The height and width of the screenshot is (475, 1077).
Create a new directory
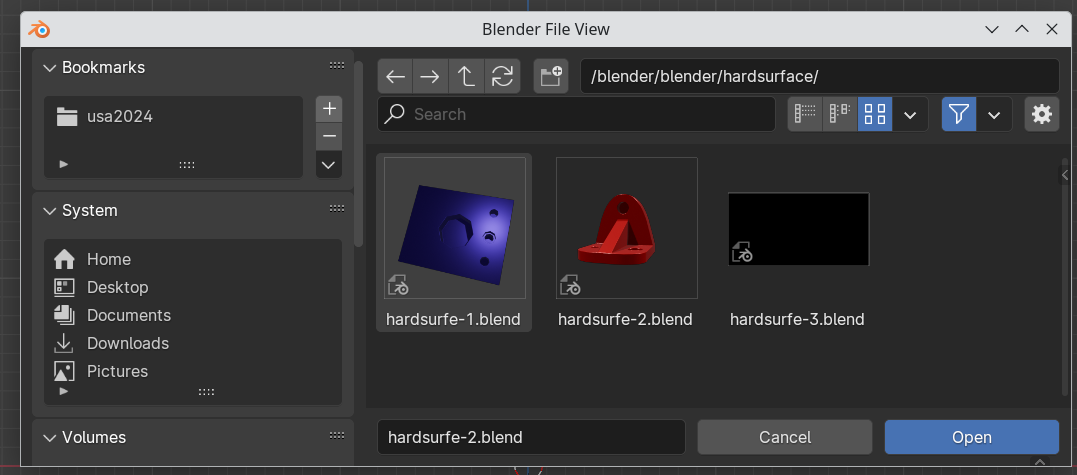point(551,76)
